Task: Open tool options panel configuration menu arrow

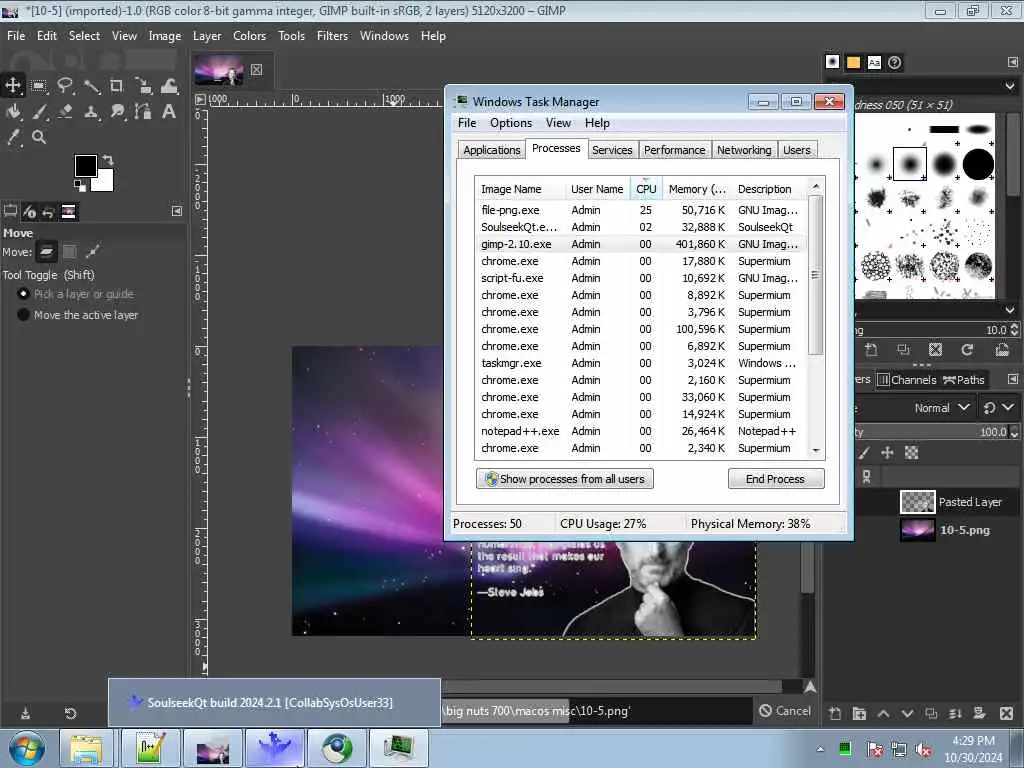Action: tap(177, 211)
